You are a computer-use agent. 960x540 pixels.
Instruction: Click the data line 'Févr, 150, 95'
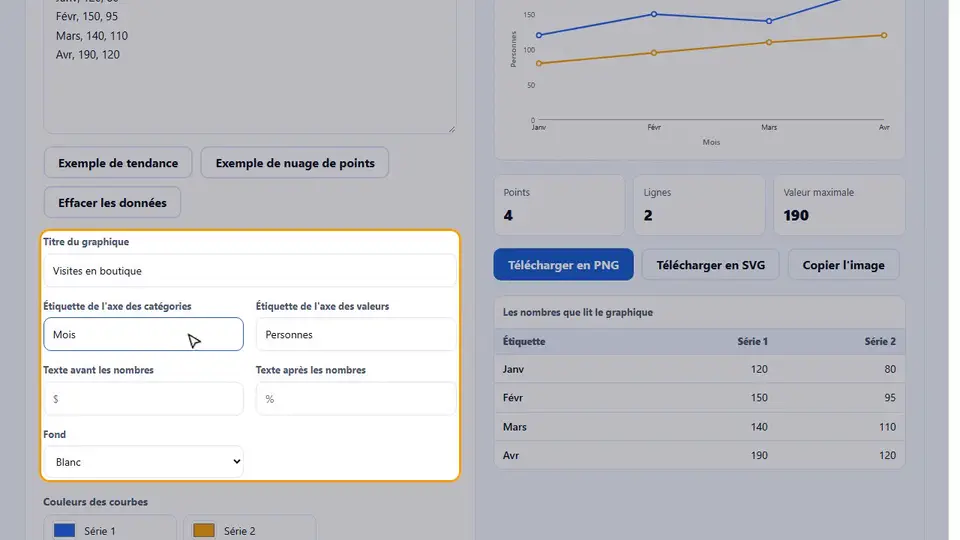[x=87, y=17]
